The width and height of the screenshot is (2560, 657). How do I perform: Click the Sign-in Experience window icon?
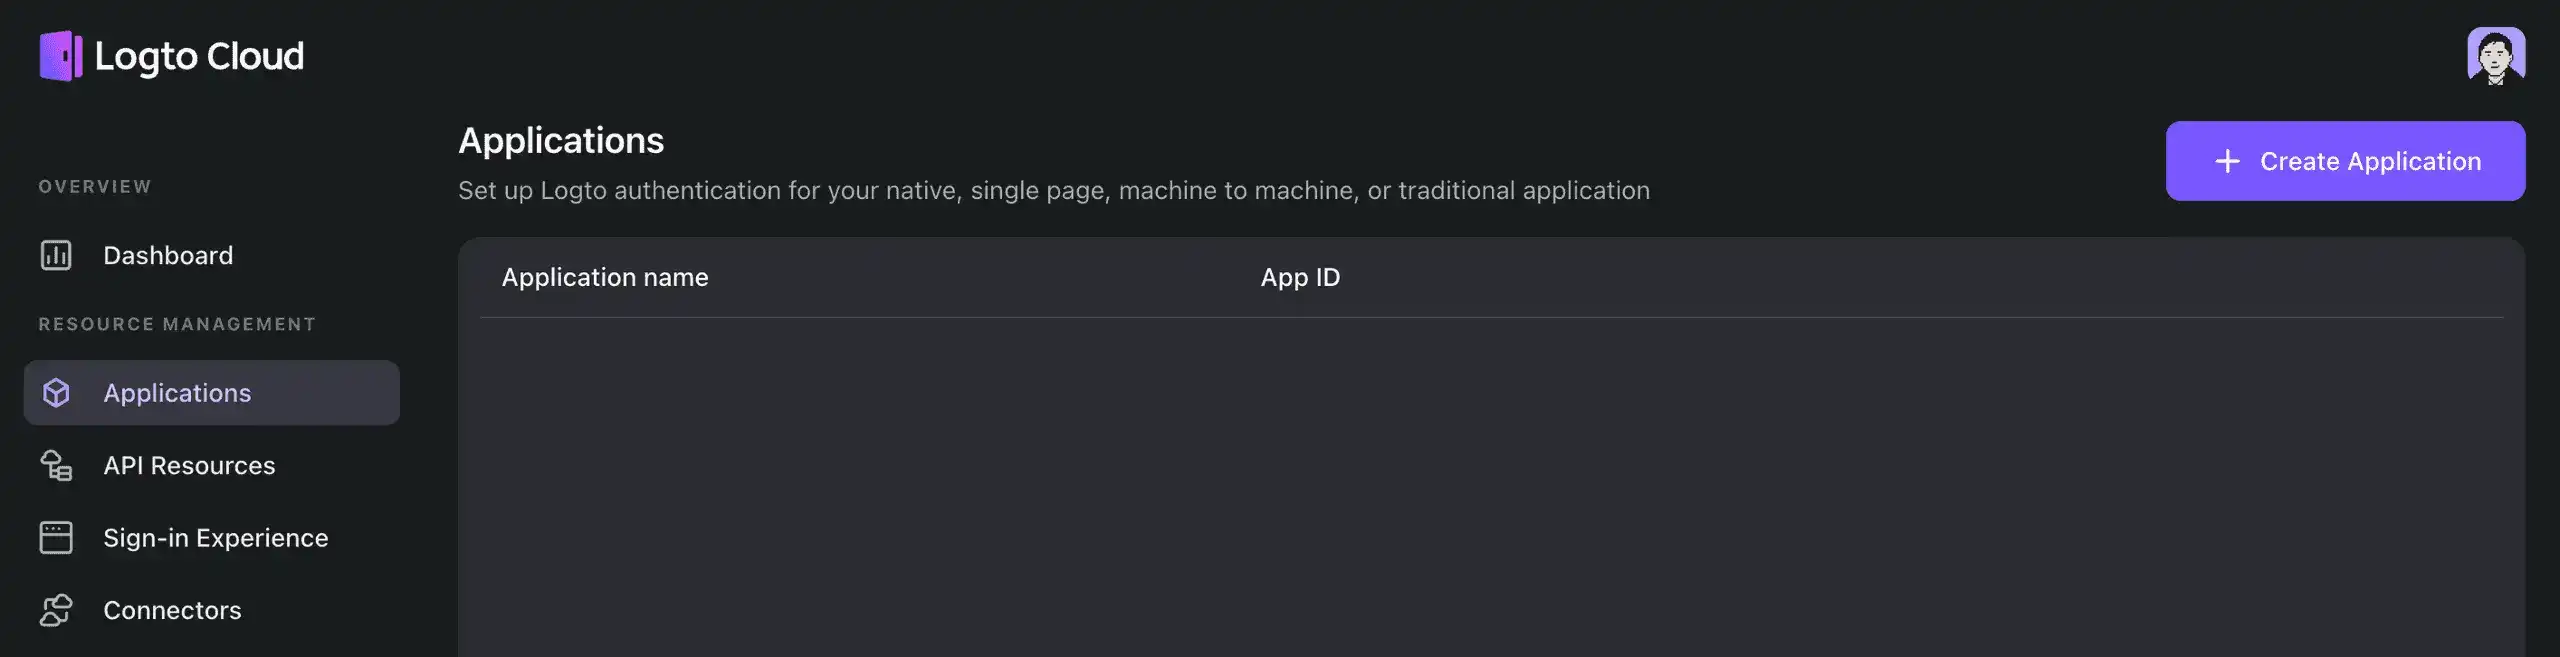(x=56, y=538)
